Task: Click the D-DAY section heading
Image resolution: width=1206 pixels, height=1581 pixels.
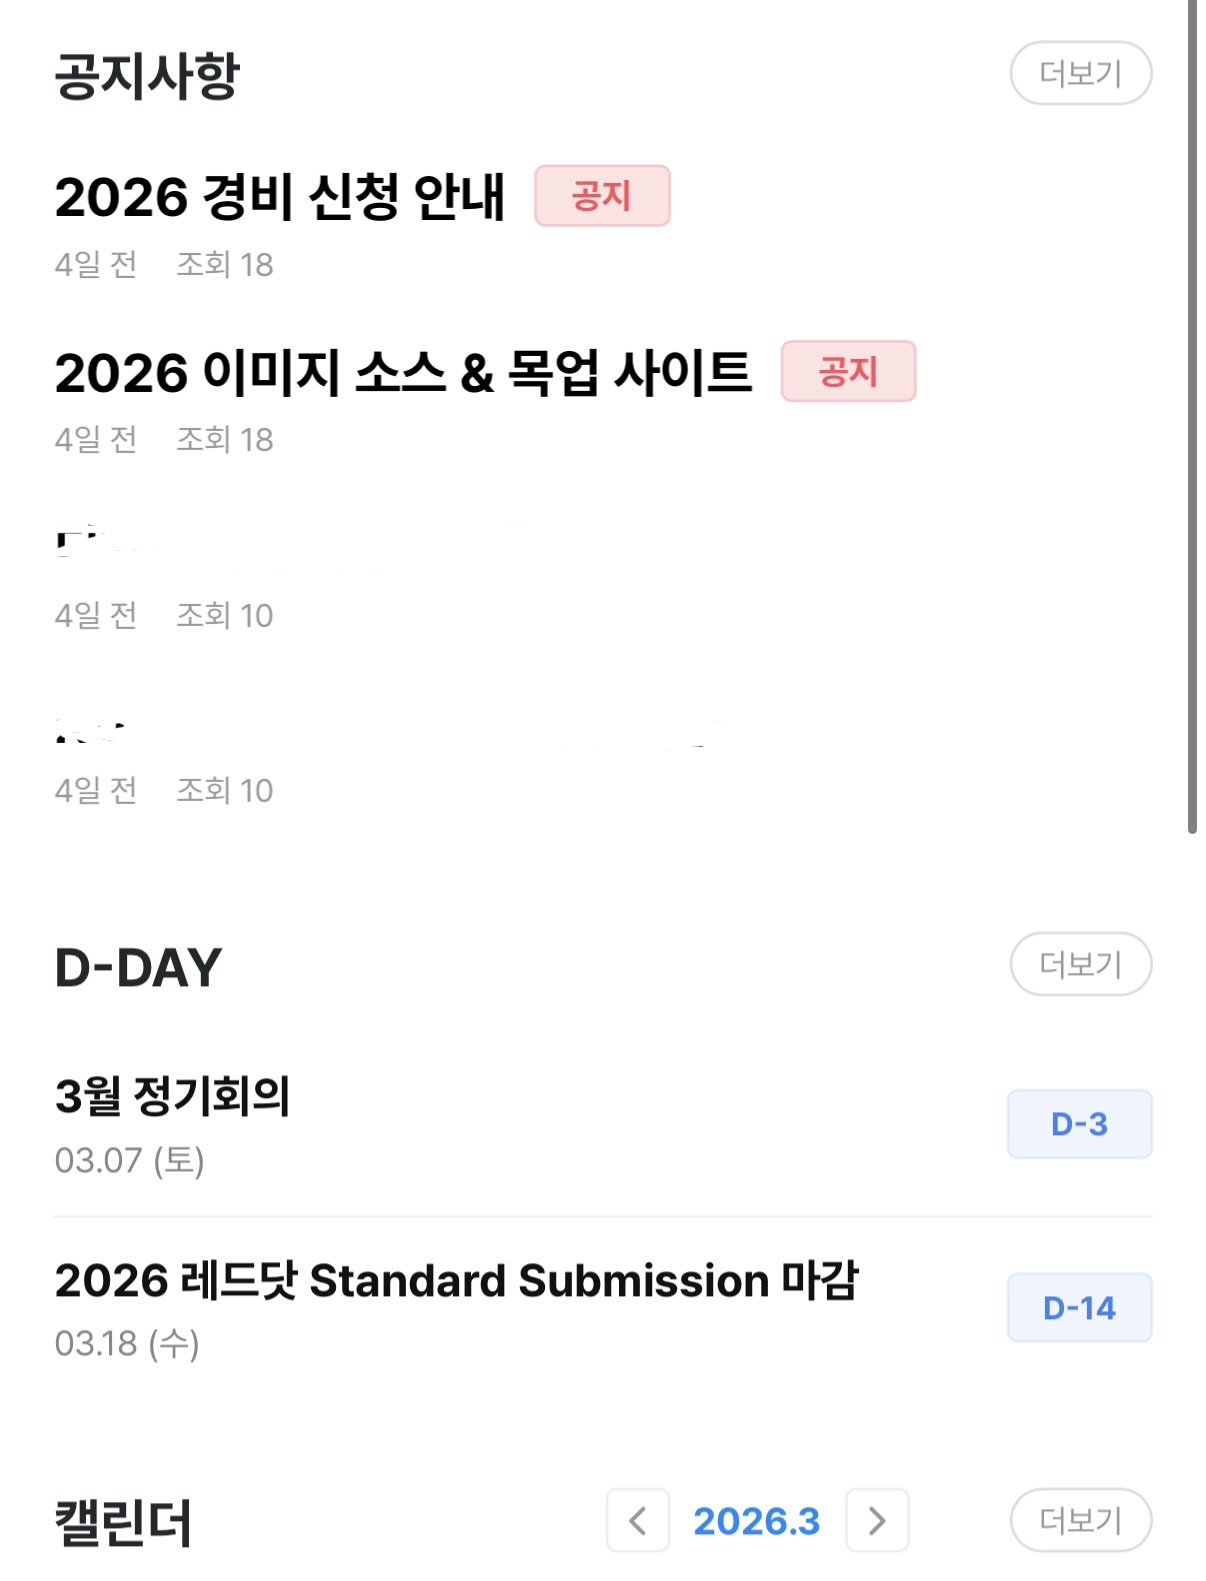Action: [x=138, y=967]
